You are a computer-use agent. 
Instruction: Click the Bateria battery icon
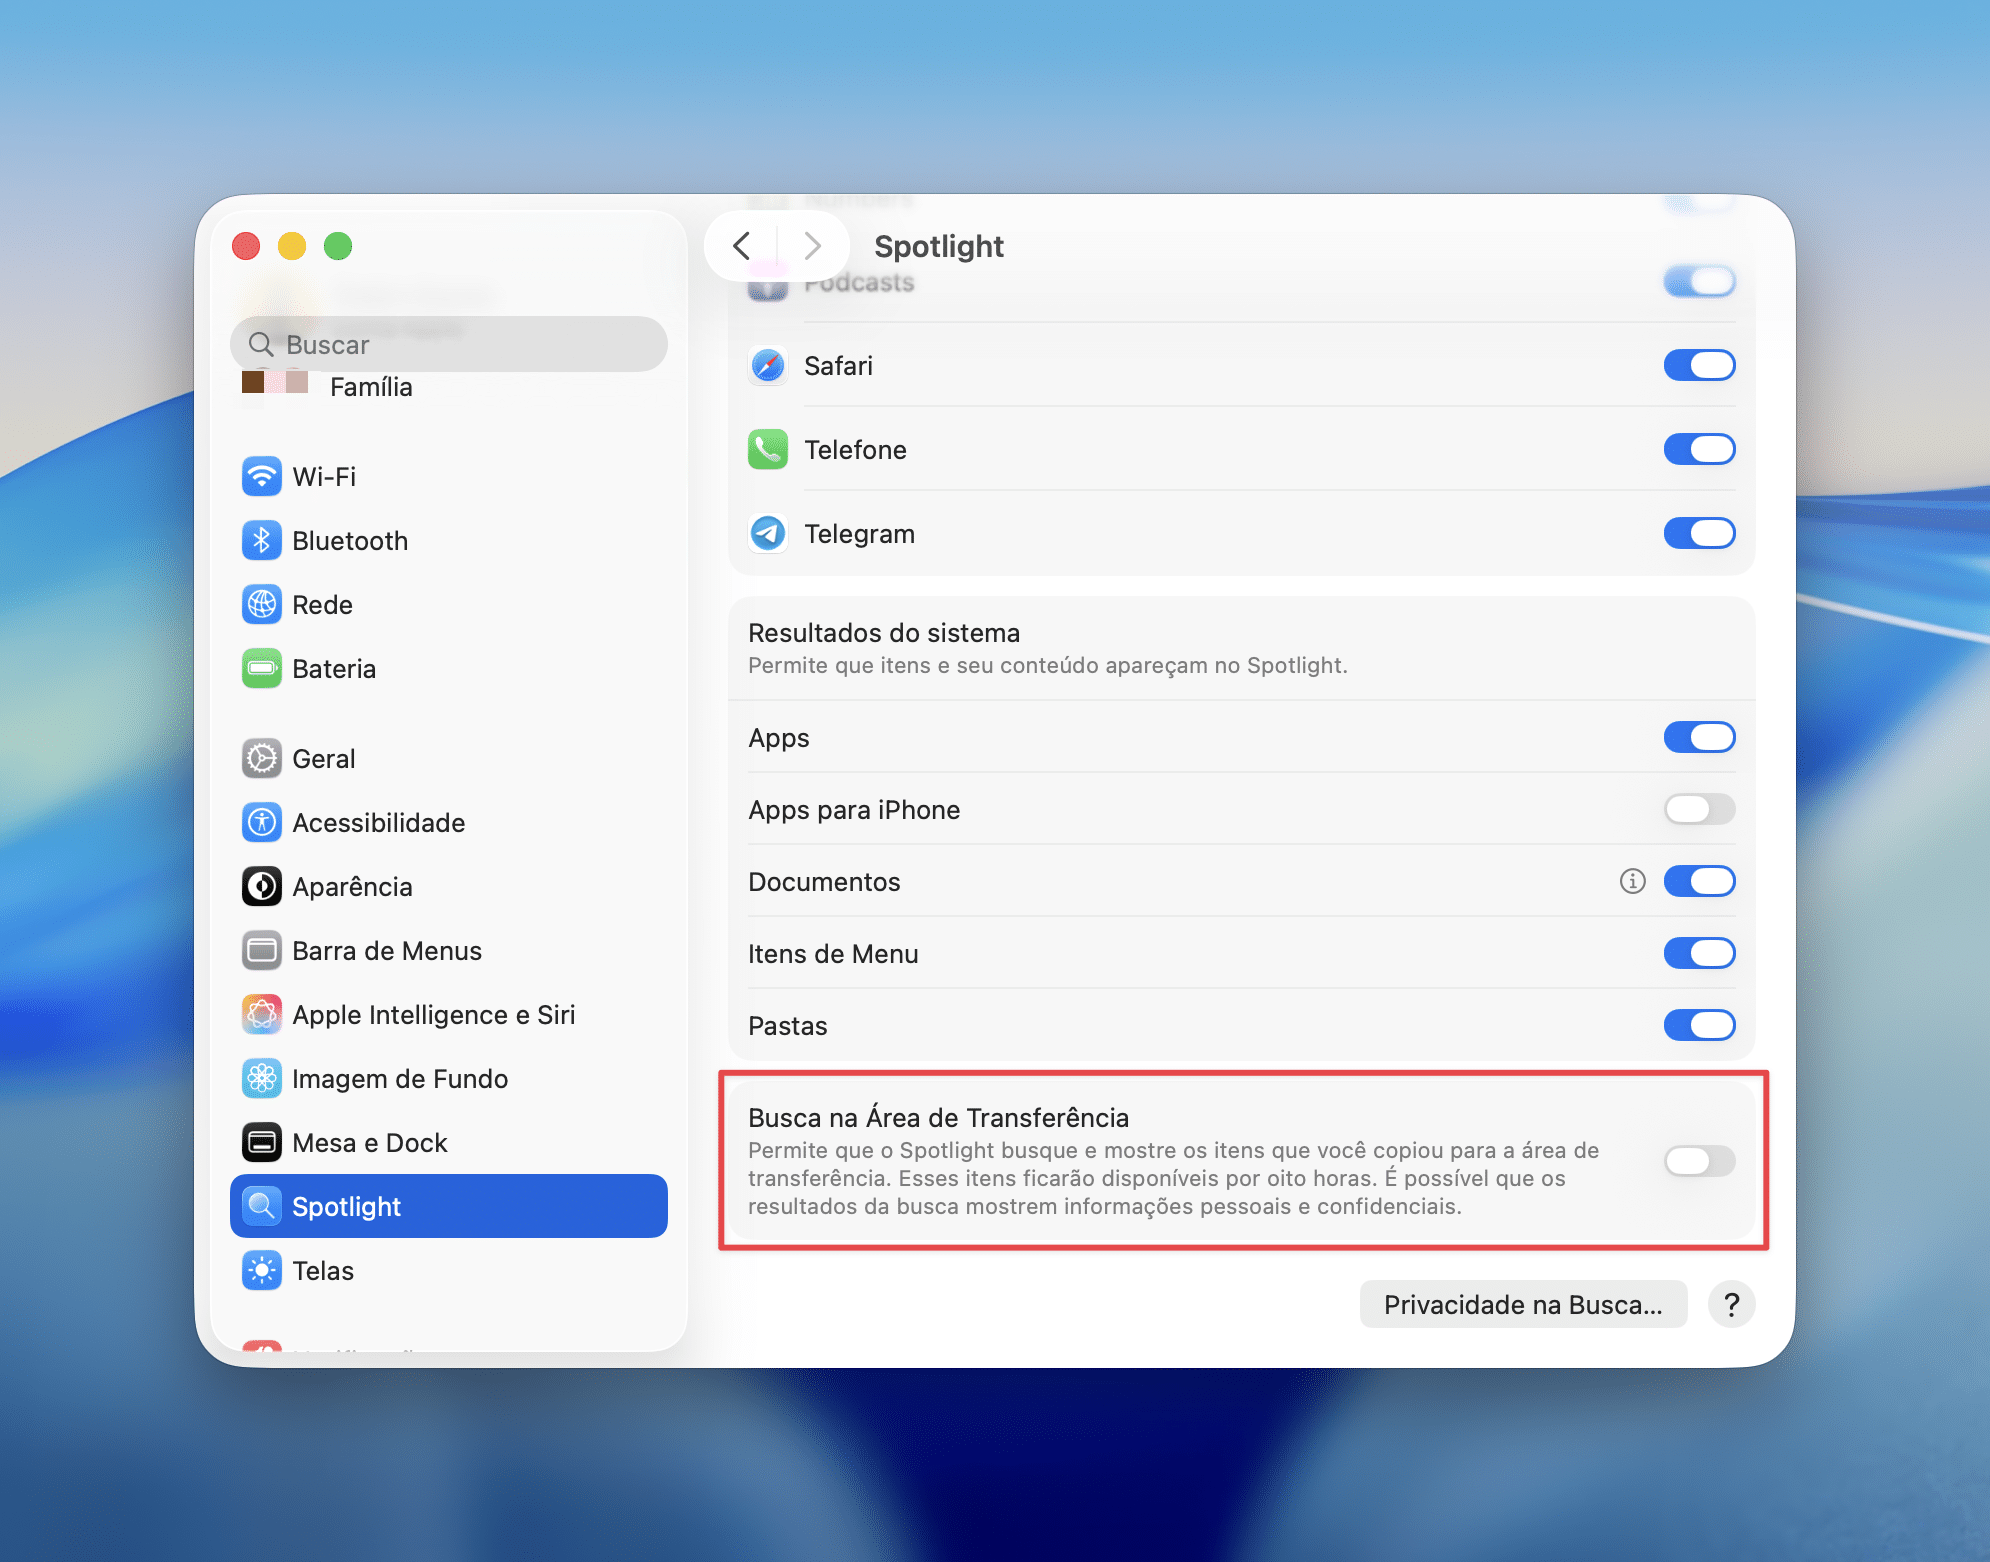(x=261, y=669)
